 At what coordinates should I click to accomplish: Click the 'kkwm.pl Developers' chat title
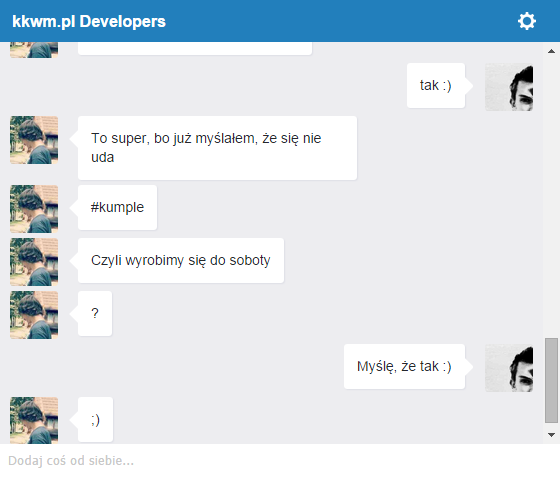pos(89,21)
